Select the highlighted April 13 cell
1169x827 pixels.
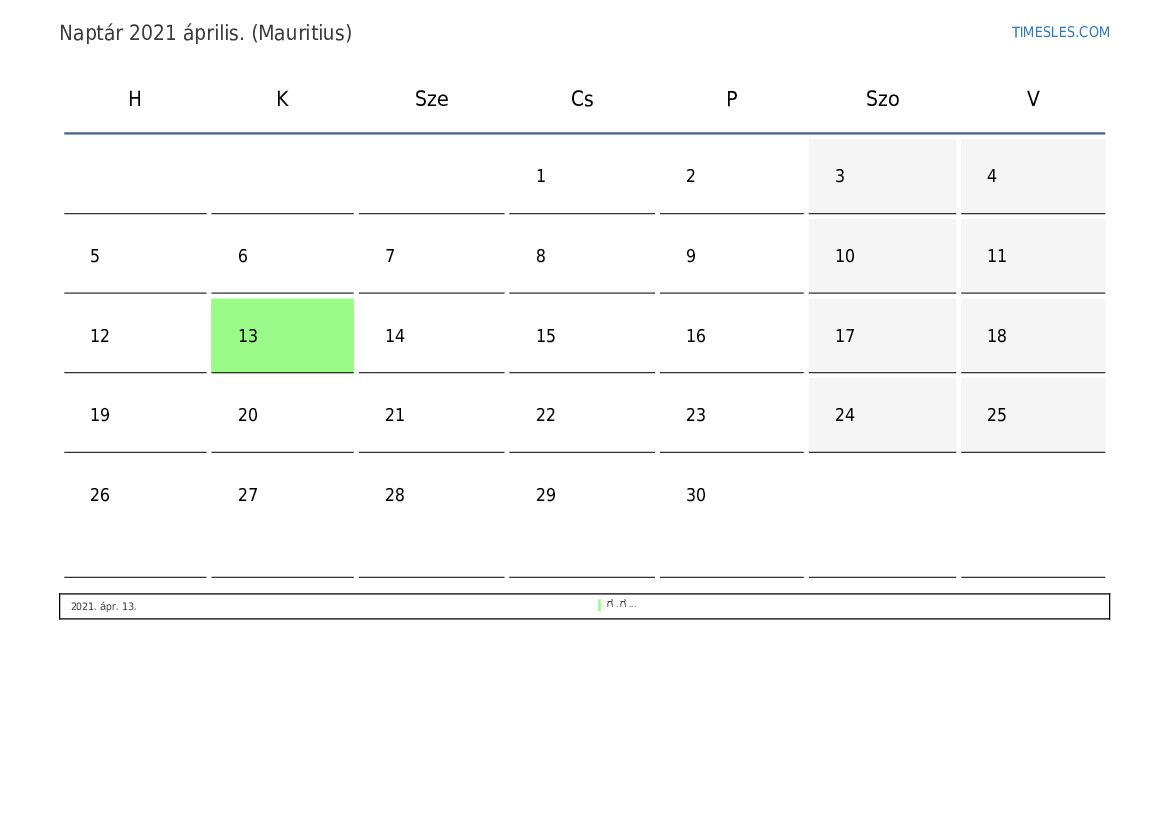tap(283, 336)
